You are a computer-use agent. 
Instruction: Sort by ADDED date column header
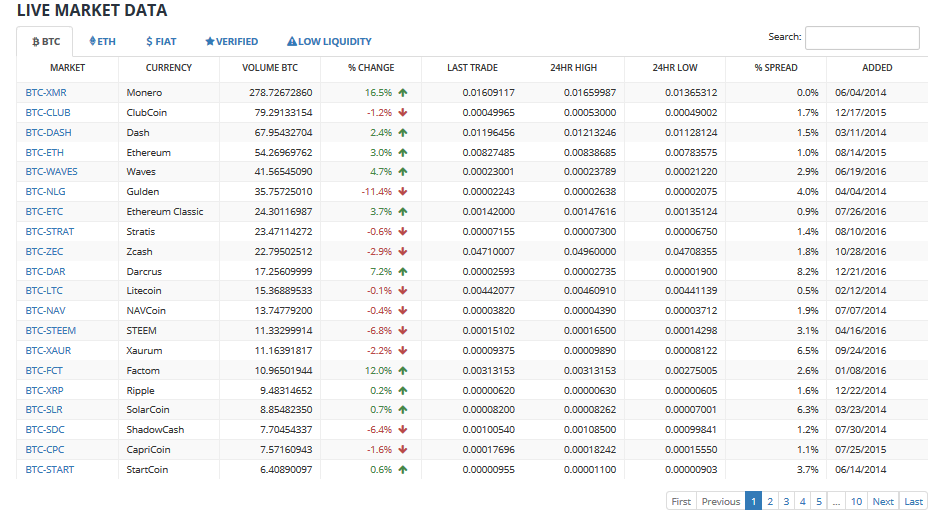[x=877, y=68]
